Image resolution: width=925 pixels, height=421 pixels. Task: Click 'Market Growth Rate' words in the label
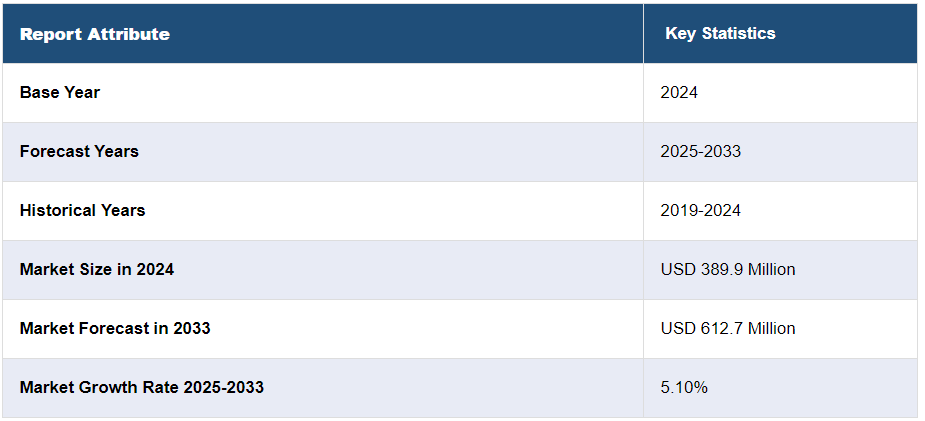tap(99, 387)
